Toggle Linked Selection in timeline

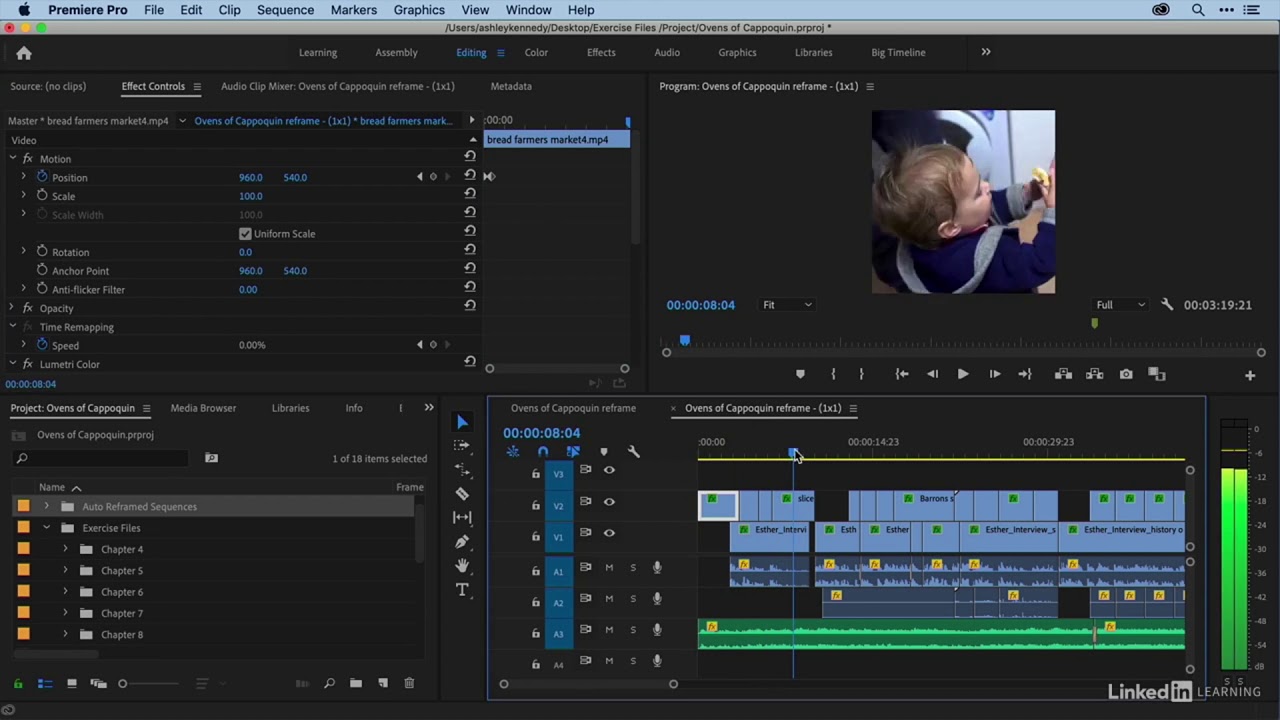[x=573, y=452]
